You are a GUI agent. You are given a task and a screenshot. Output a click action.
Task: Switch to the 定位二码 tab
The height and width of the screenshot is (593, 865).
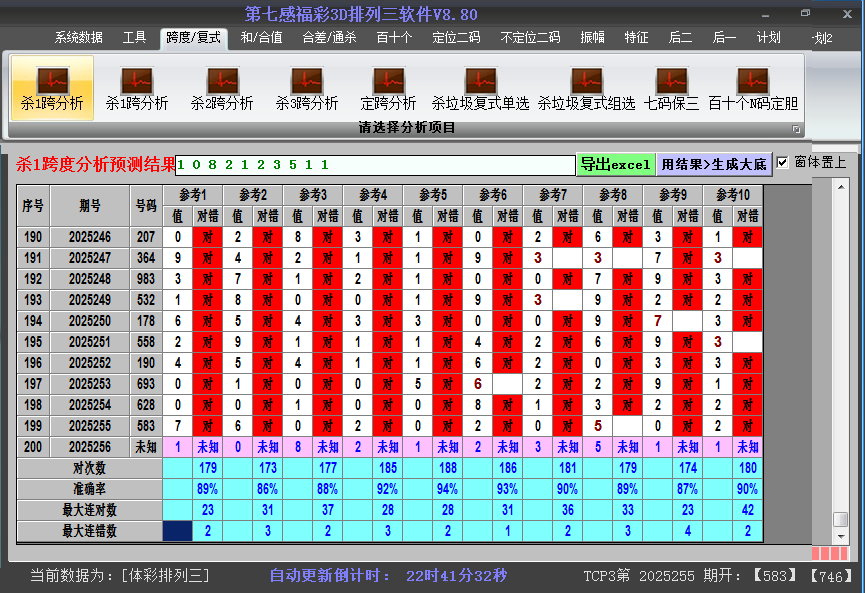pos(455,38)
